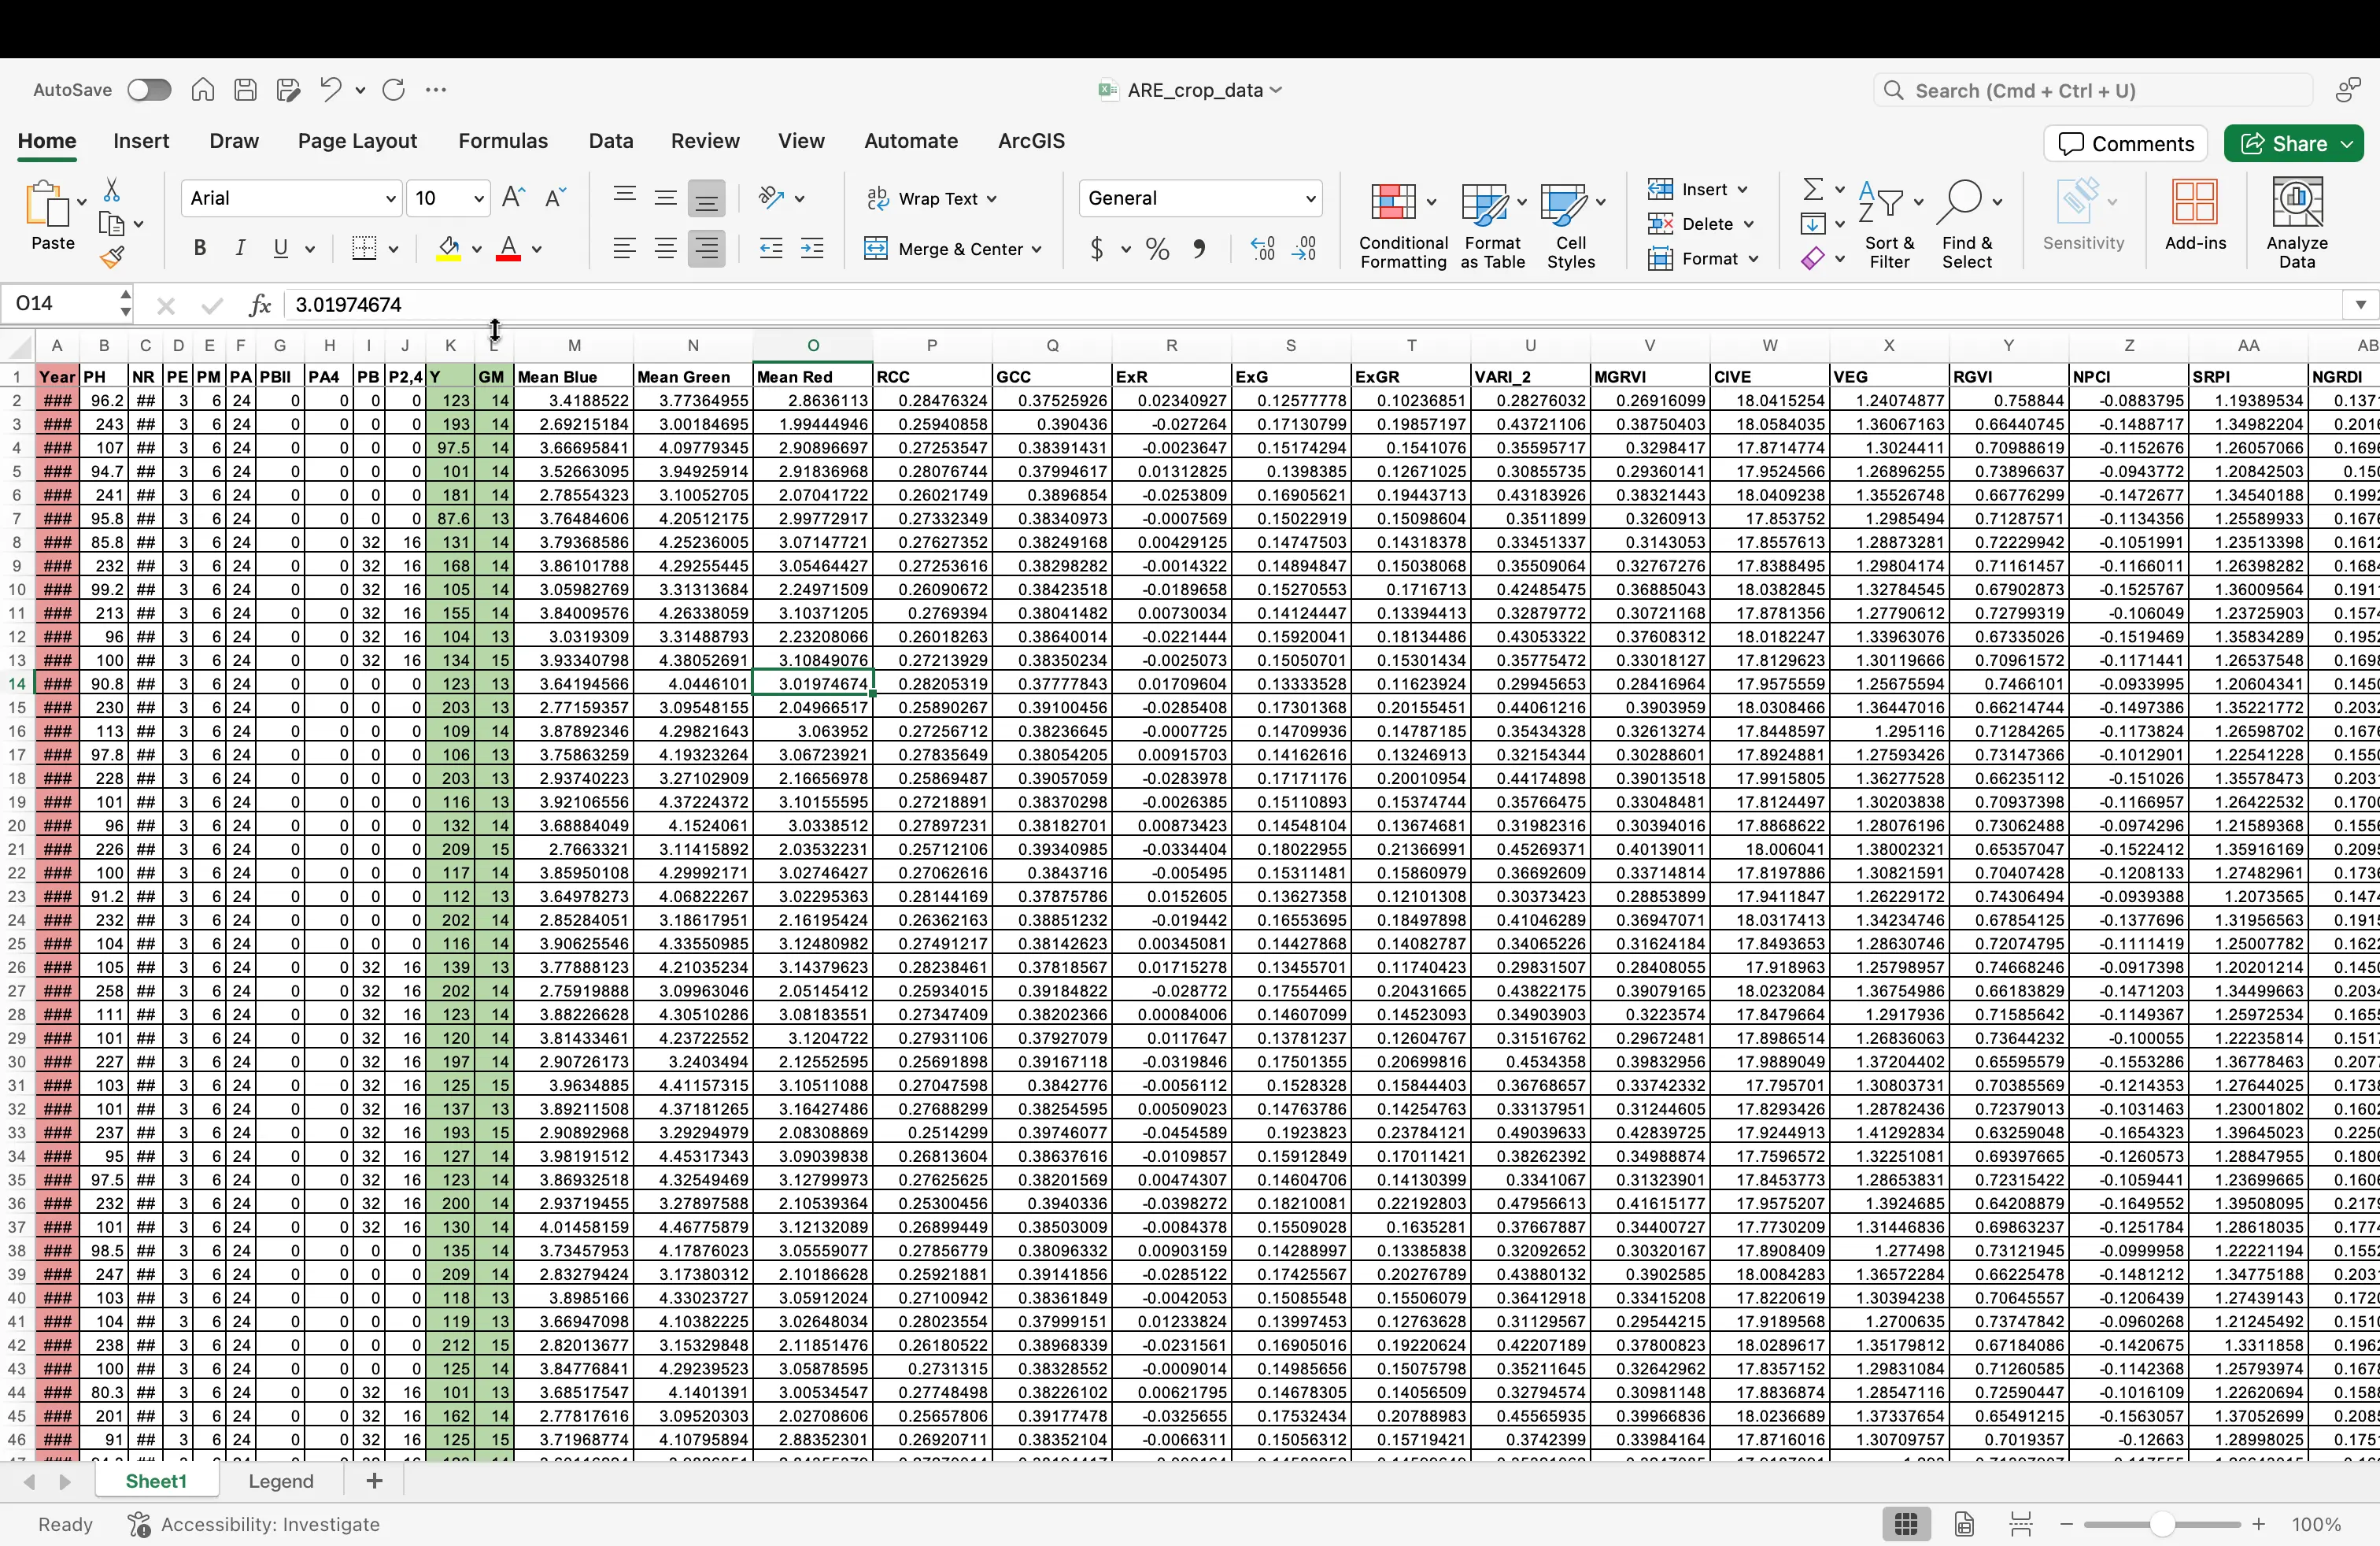Apply yellow fill color bucket
The height and width of the screenshot is (1546, 2380).
[449, 248]
